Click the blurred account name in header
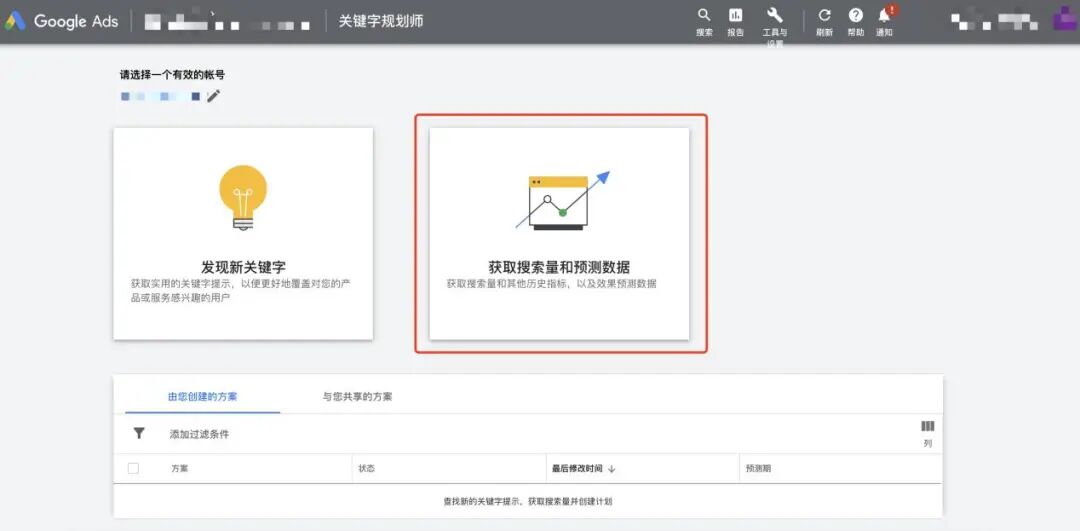The height and width of the screenshot is (531, 1080). [x=228, y=21]
